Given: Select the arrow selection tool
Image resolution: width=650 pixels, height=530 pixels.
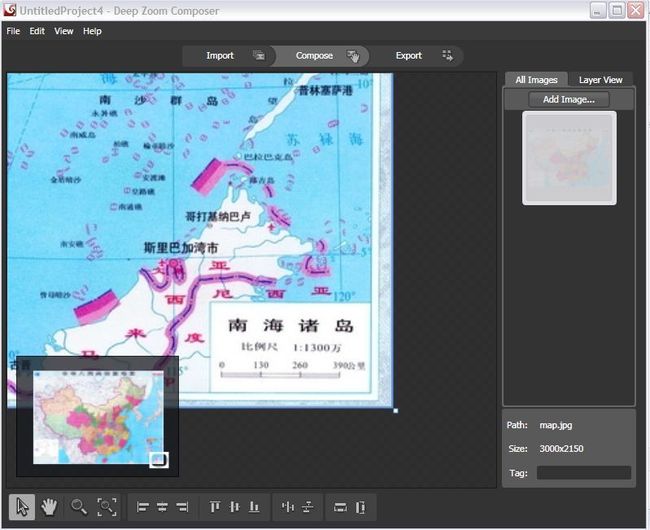Looking at the screenshot, I should tap(22, 507).
